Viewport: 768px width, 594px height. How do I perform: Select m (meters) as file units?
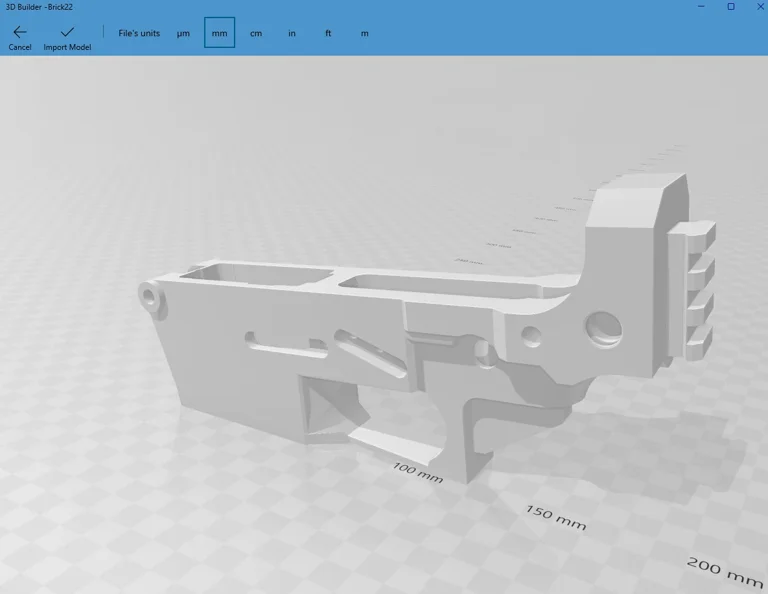point(364,33)
